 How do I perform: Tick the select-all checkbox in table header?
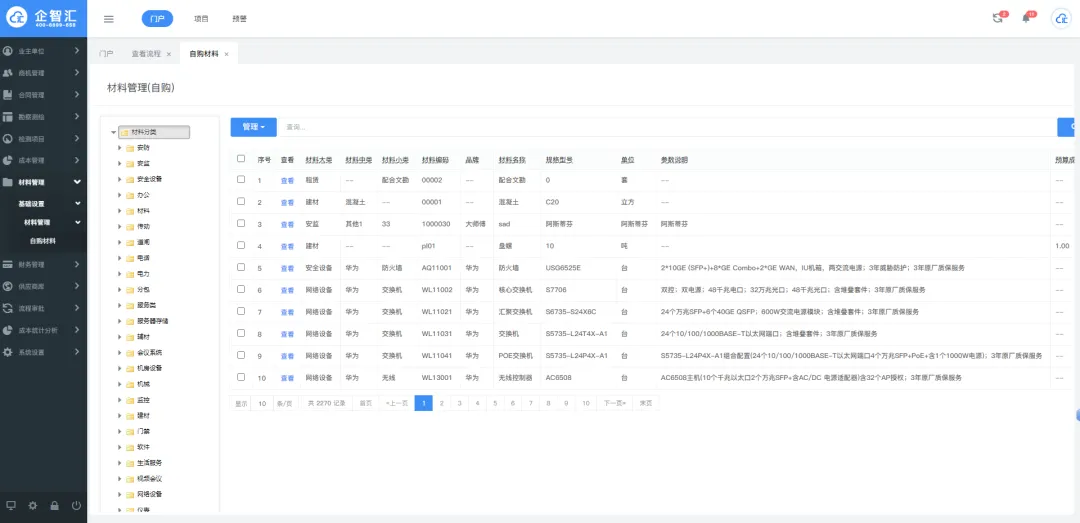tap(241, 158)
